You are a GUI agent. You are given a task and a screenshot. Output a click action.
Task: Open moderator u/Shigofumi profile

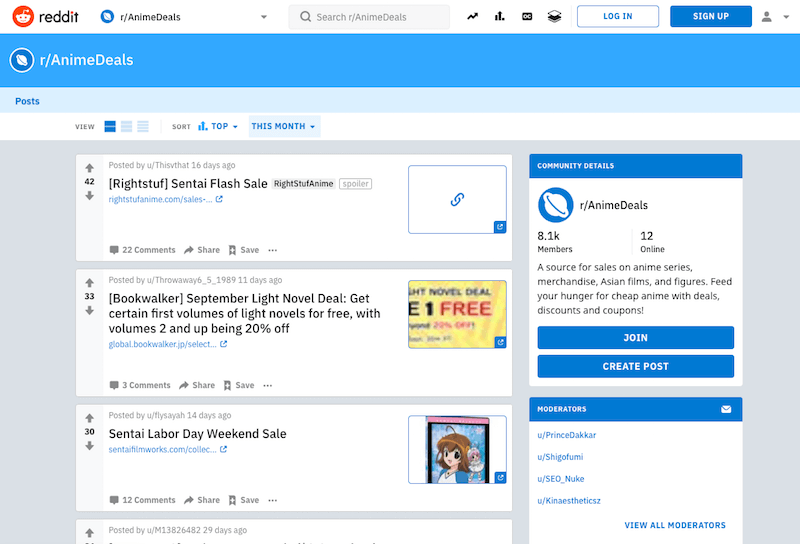point(560,457)
